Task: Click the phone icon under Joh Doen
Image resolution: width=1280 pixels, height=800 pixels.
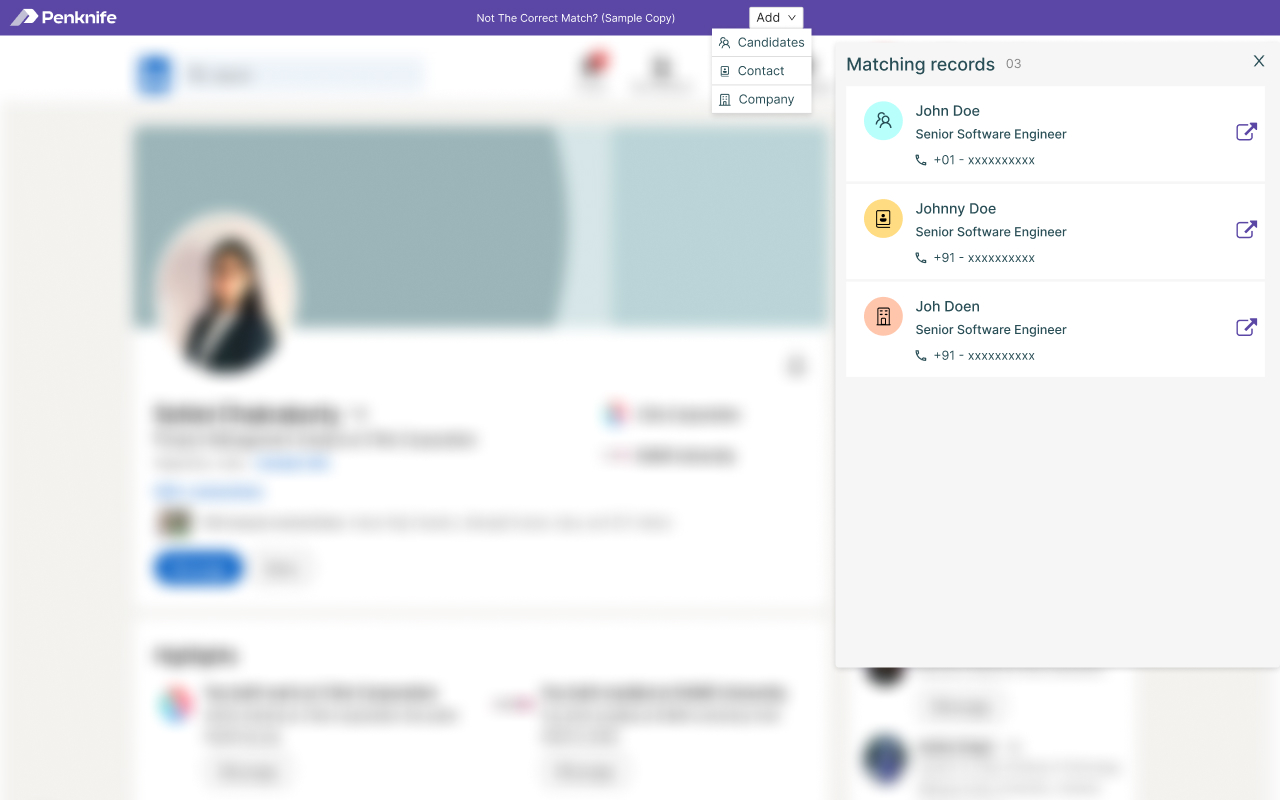Action: (x=921, y=356)
